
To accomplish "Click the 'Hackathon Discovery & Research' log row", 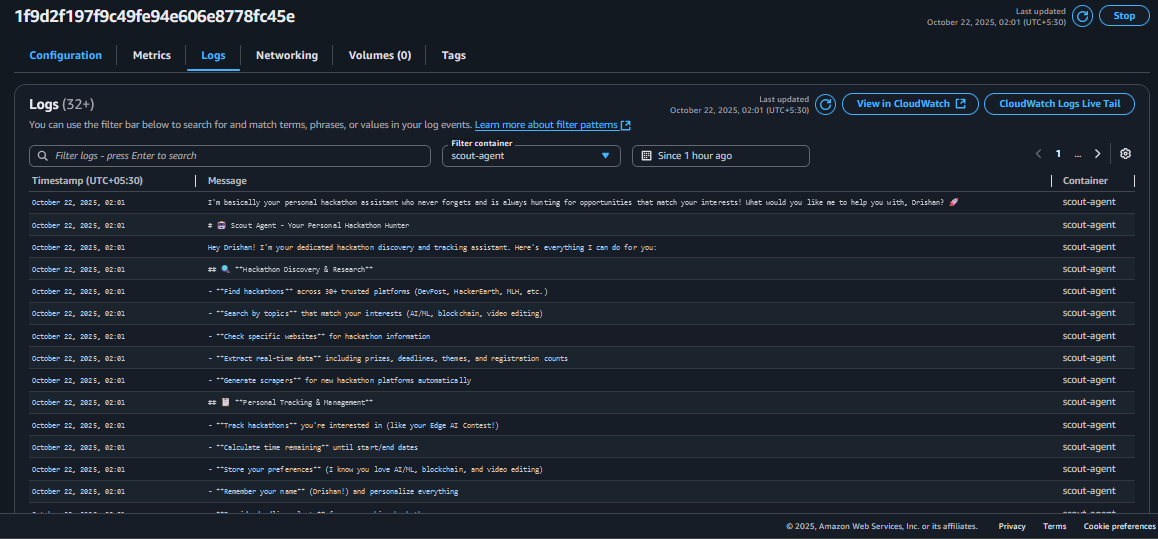I will (x=582, y=270).
